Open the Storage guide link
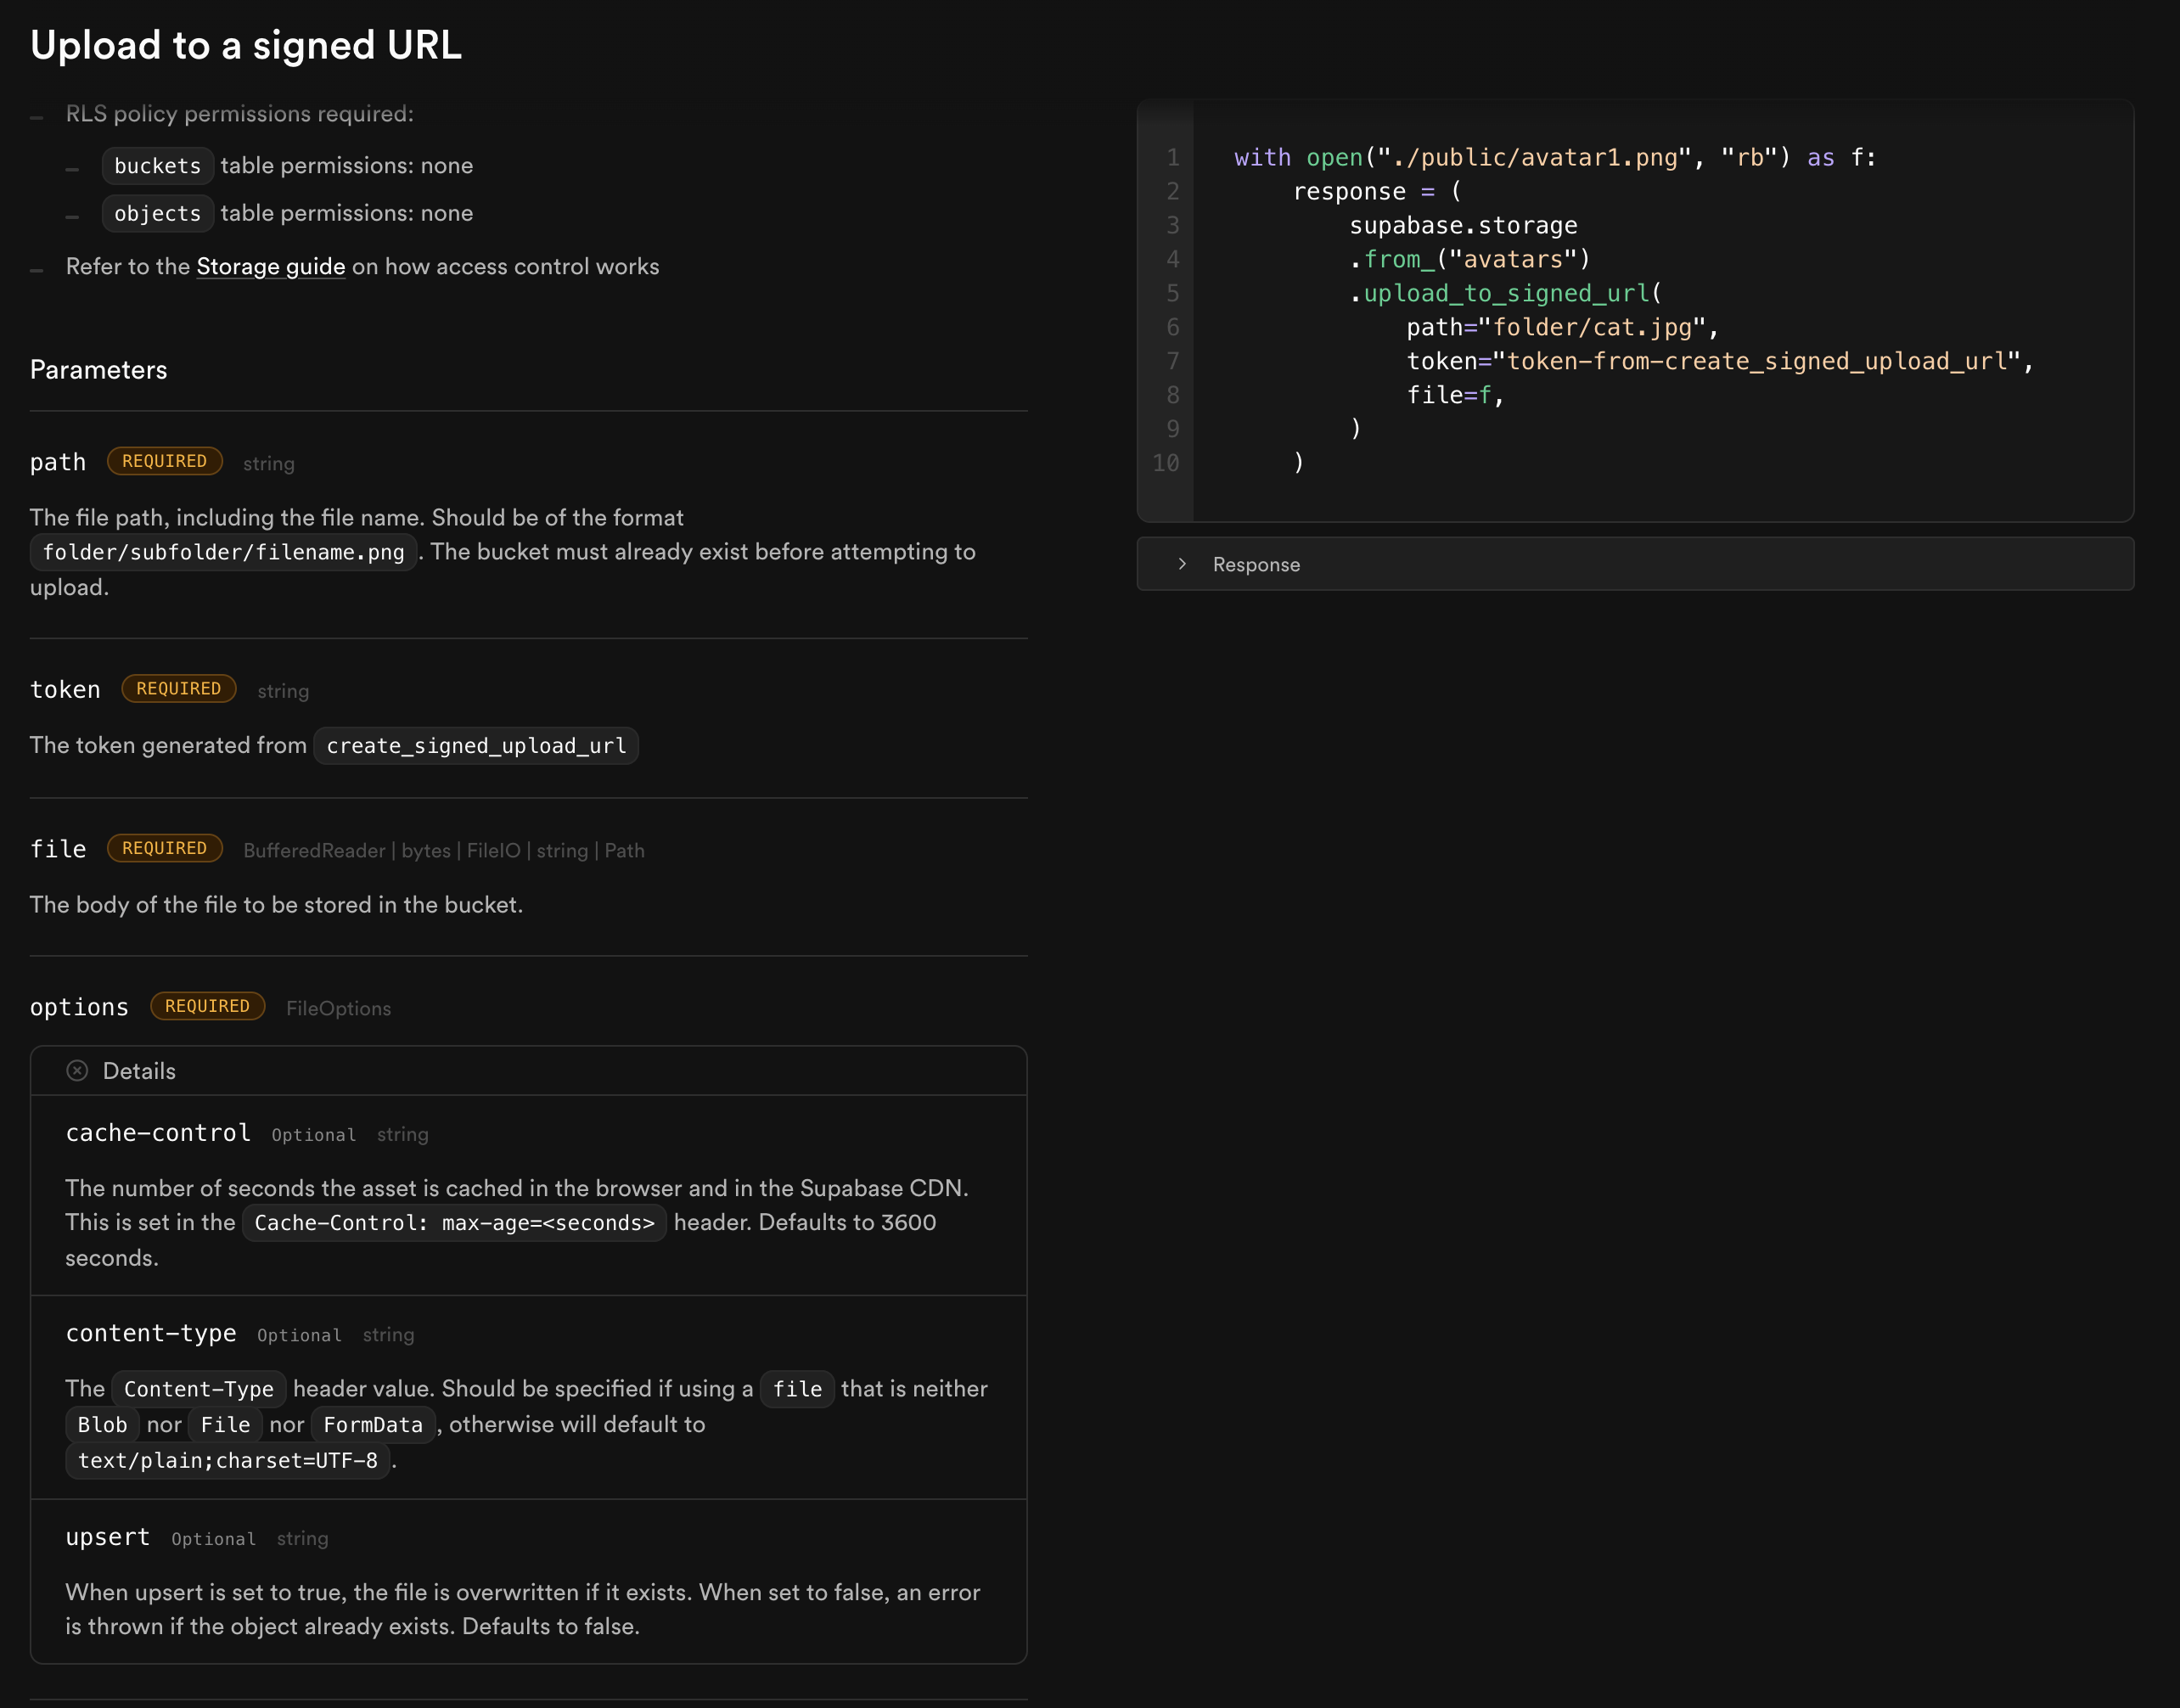Viewport: 2180px width, 1708px height. click(270, 266)
